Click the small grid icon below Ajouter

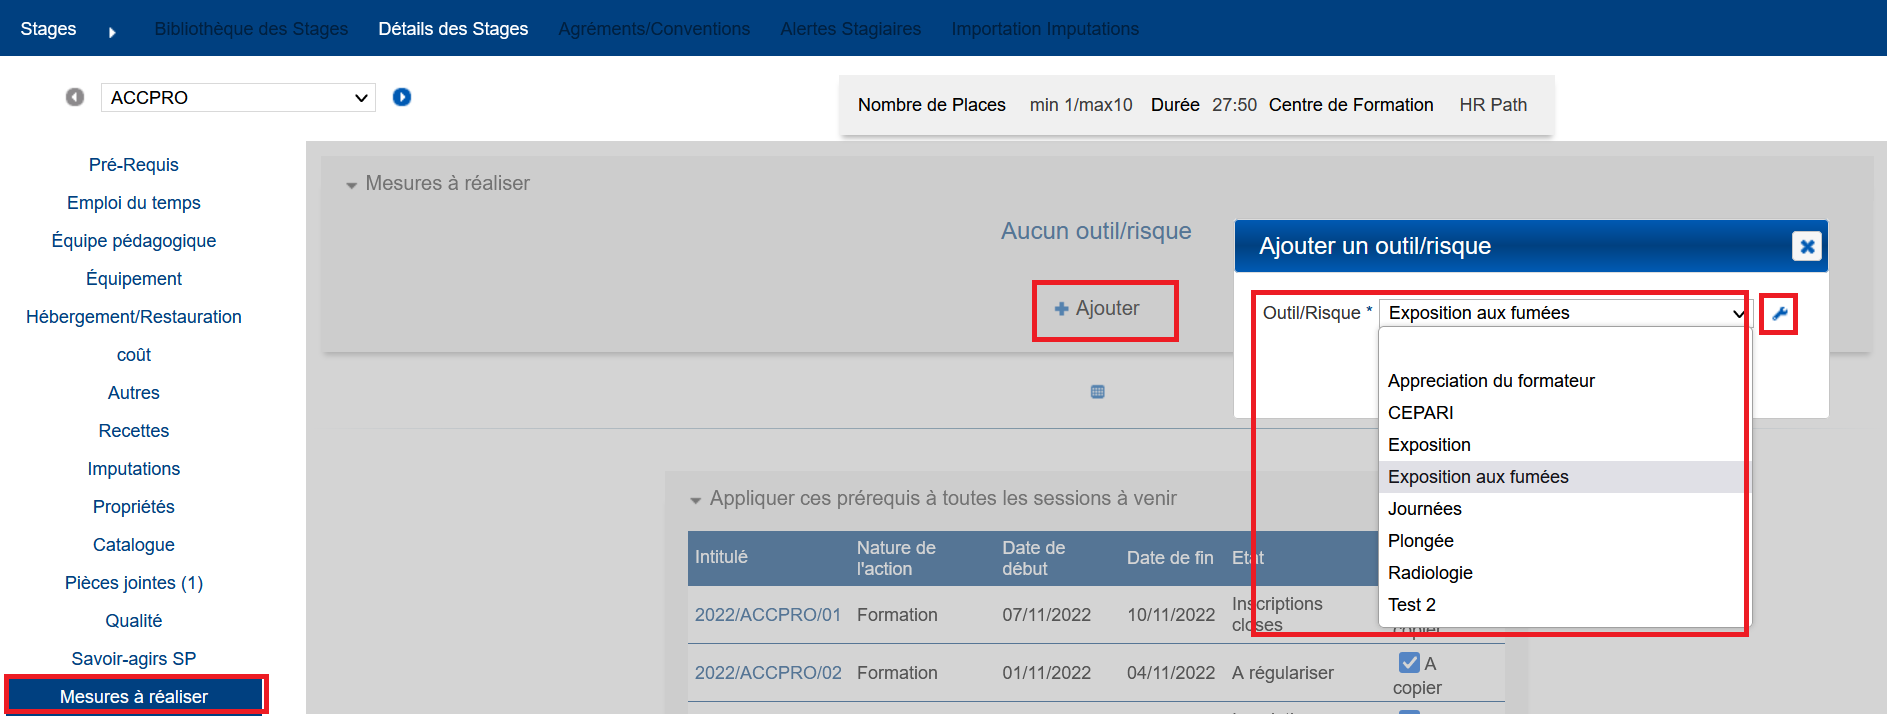(1097, 392)
